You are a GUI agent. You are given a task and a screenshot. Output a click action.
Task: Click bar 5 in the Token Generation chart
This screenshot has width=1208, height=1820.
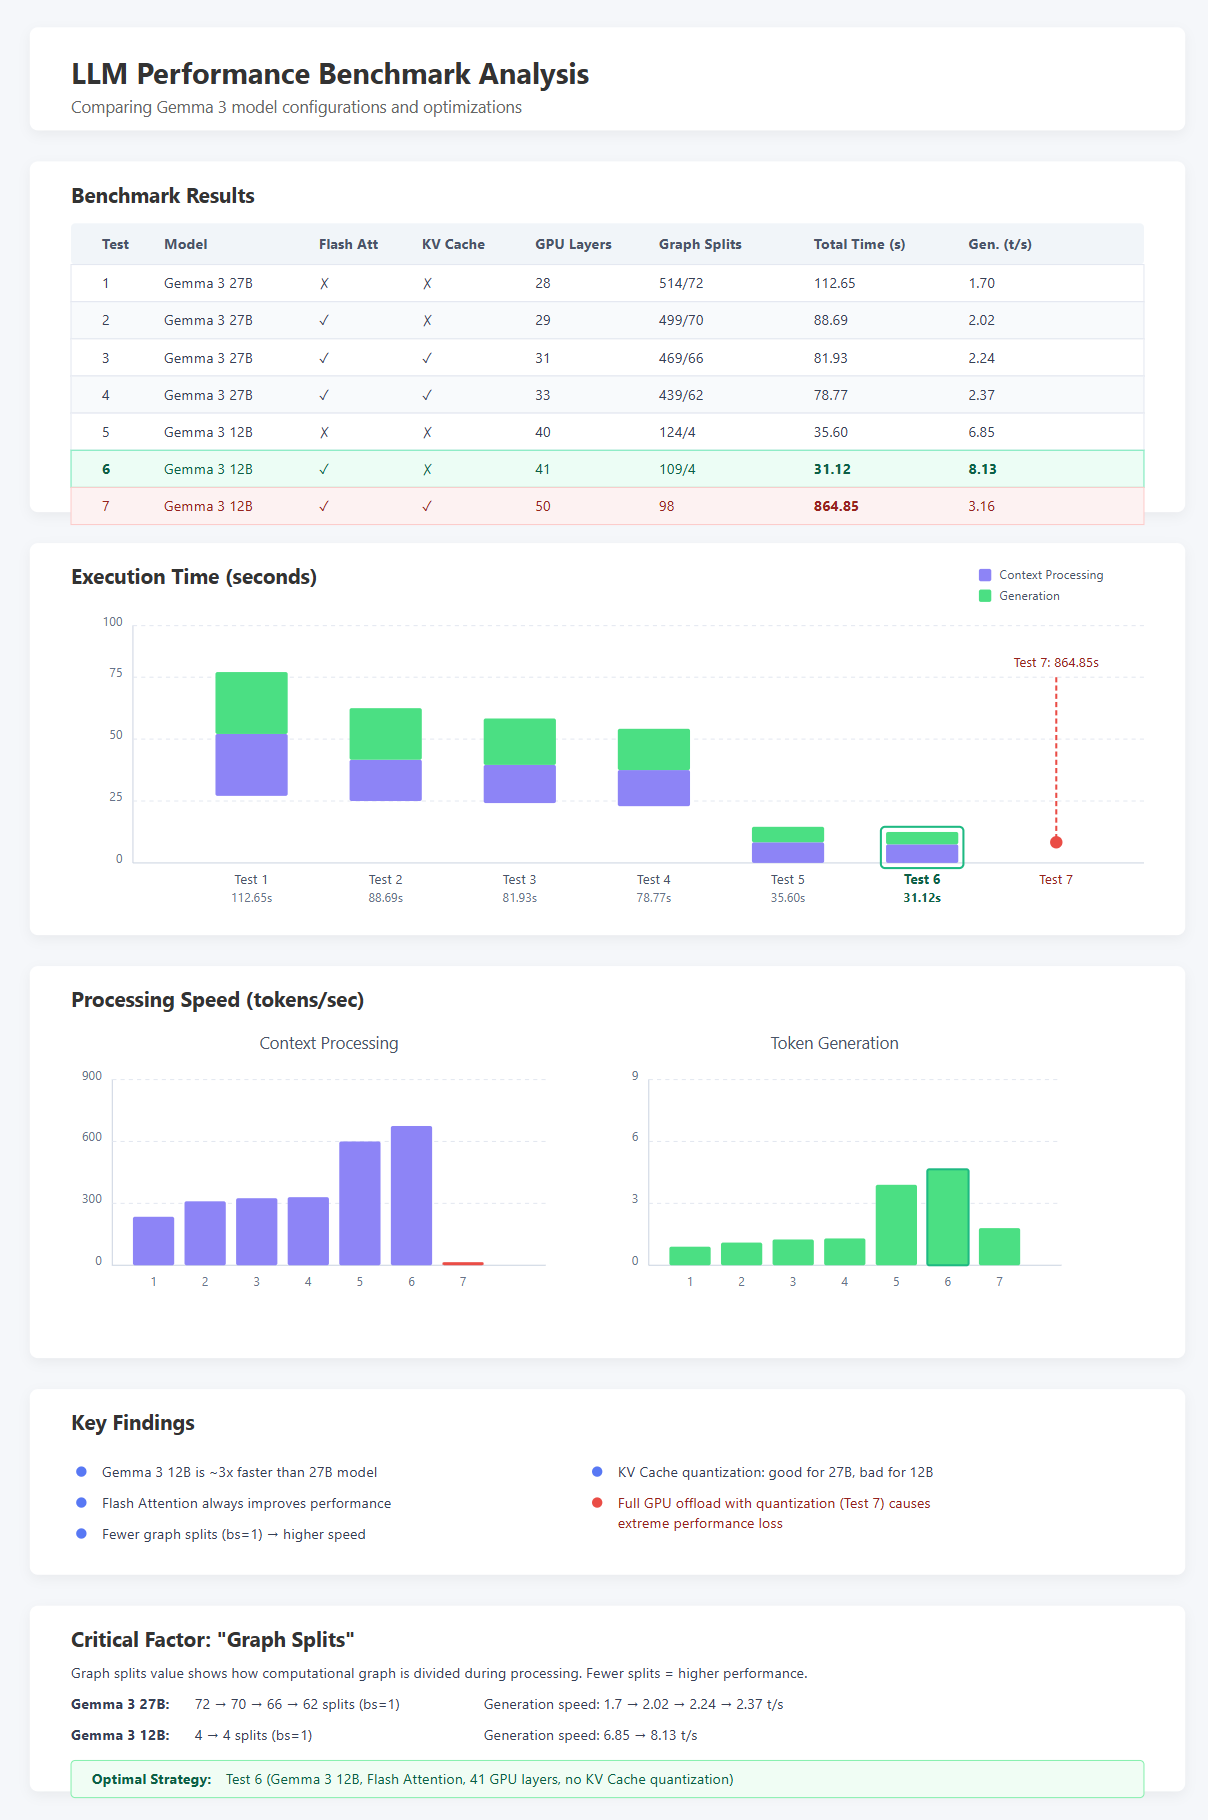896,1225
